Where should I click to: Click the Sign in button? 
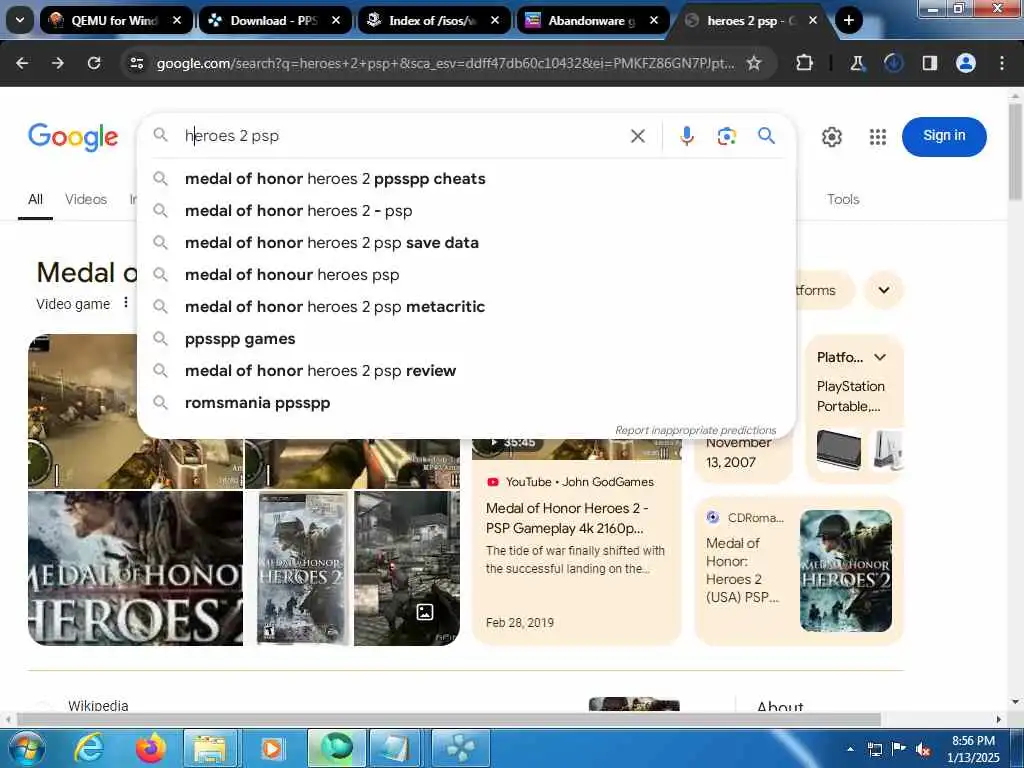[944, 136]
